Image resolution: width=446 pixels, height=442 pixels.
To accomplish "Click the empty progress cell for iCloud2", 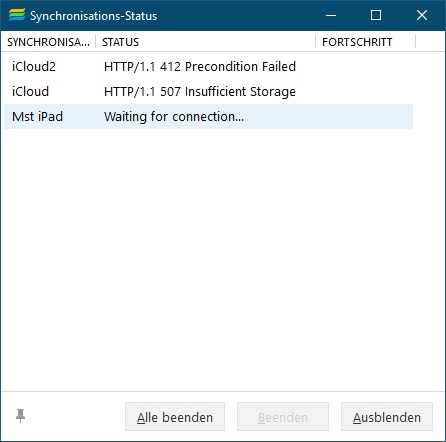I will pos(364,67).
